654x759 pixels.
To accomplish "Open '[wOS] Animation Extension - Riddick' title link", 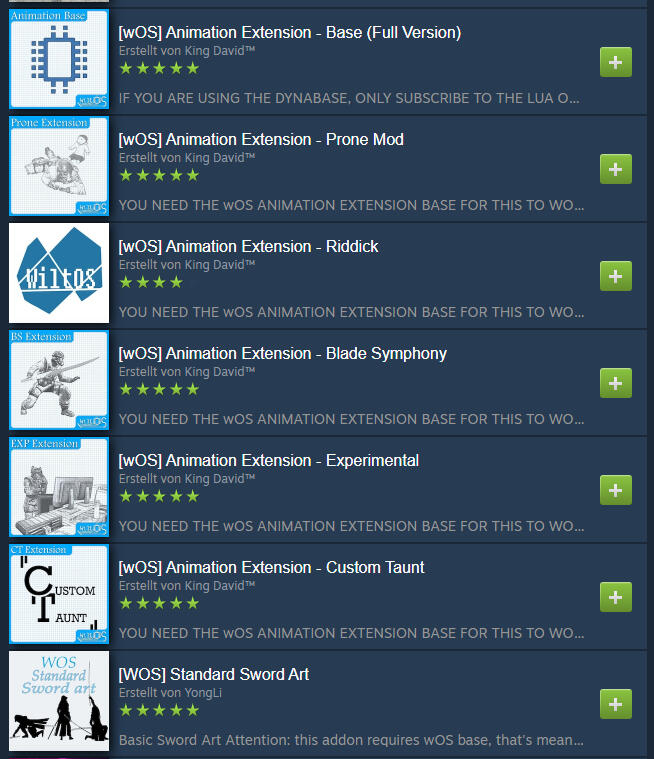I will (x=248, y=247).
